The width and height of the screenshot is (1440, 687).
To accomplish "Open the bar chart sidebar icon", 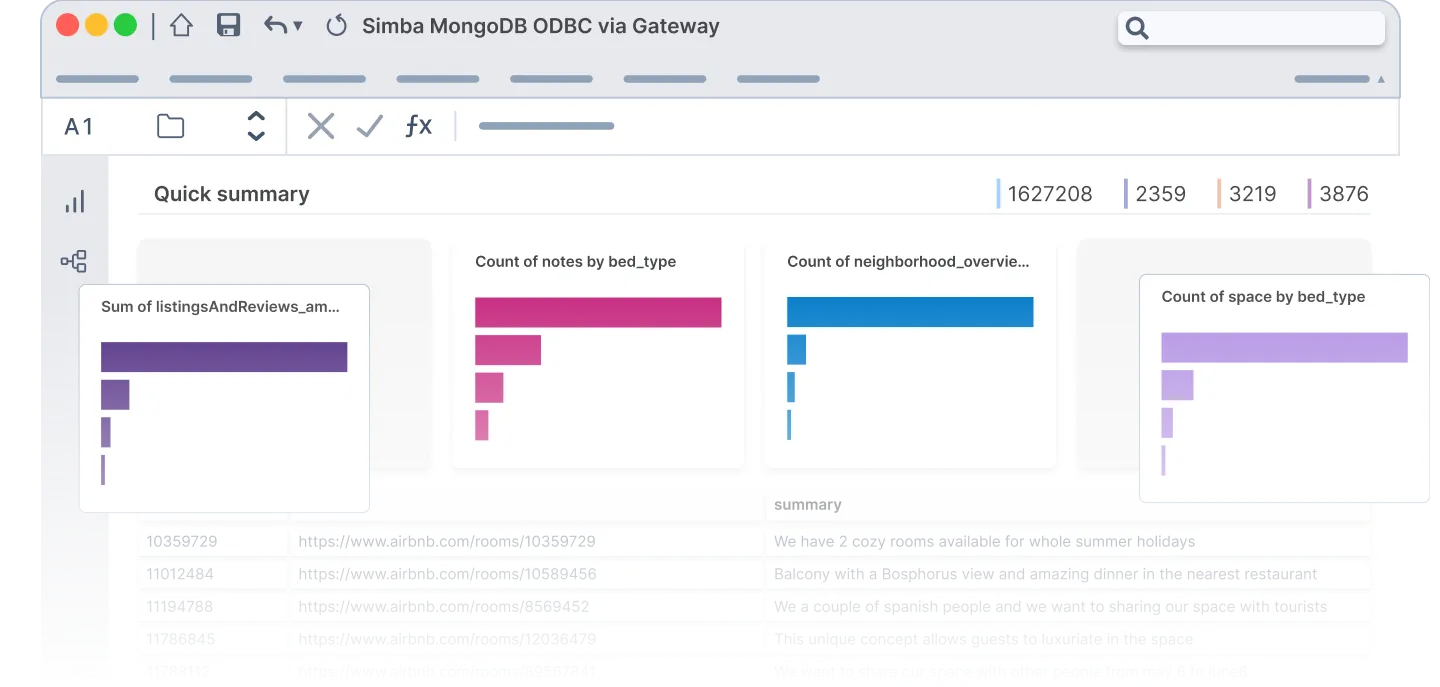I will tap(75, 202).
